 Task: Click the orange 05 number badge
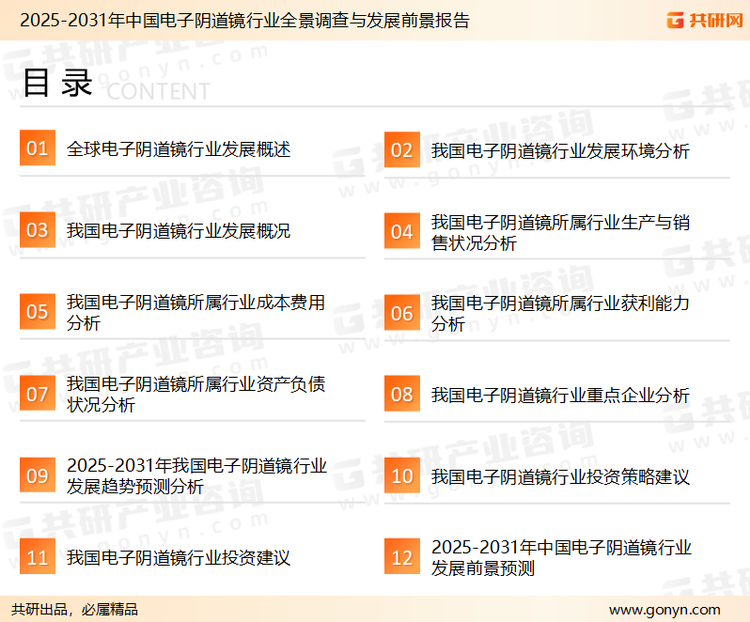click(37, 311)
